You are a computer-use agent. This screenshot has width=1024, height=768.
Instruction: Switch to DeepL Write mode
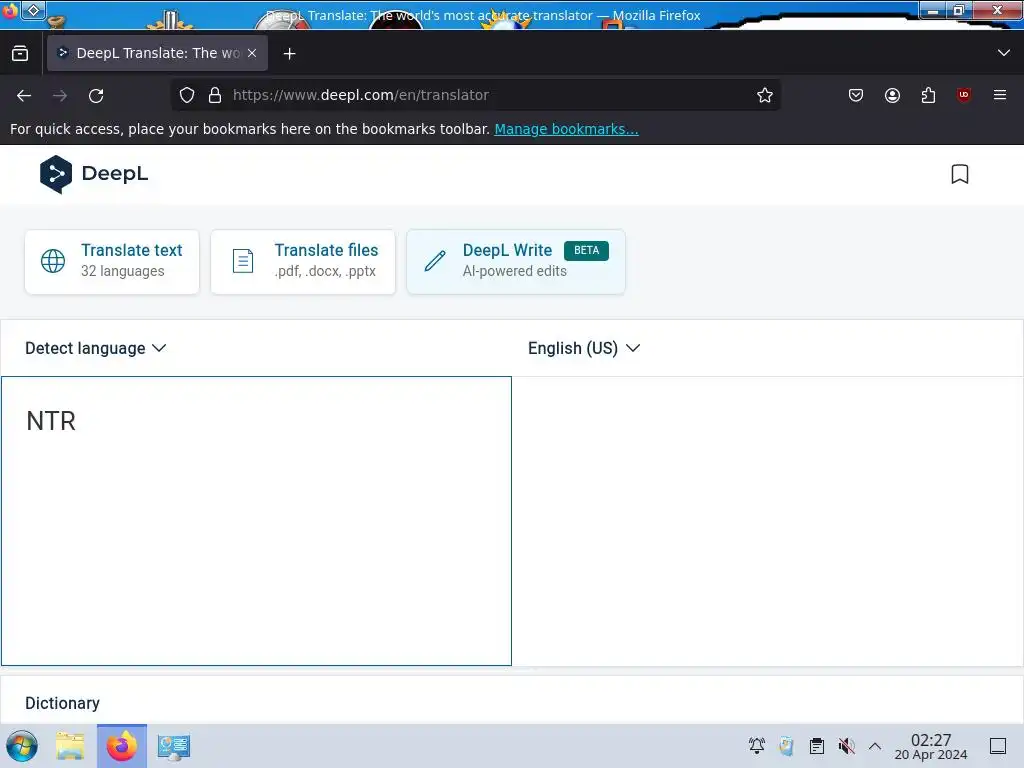(x=516, y=261)
